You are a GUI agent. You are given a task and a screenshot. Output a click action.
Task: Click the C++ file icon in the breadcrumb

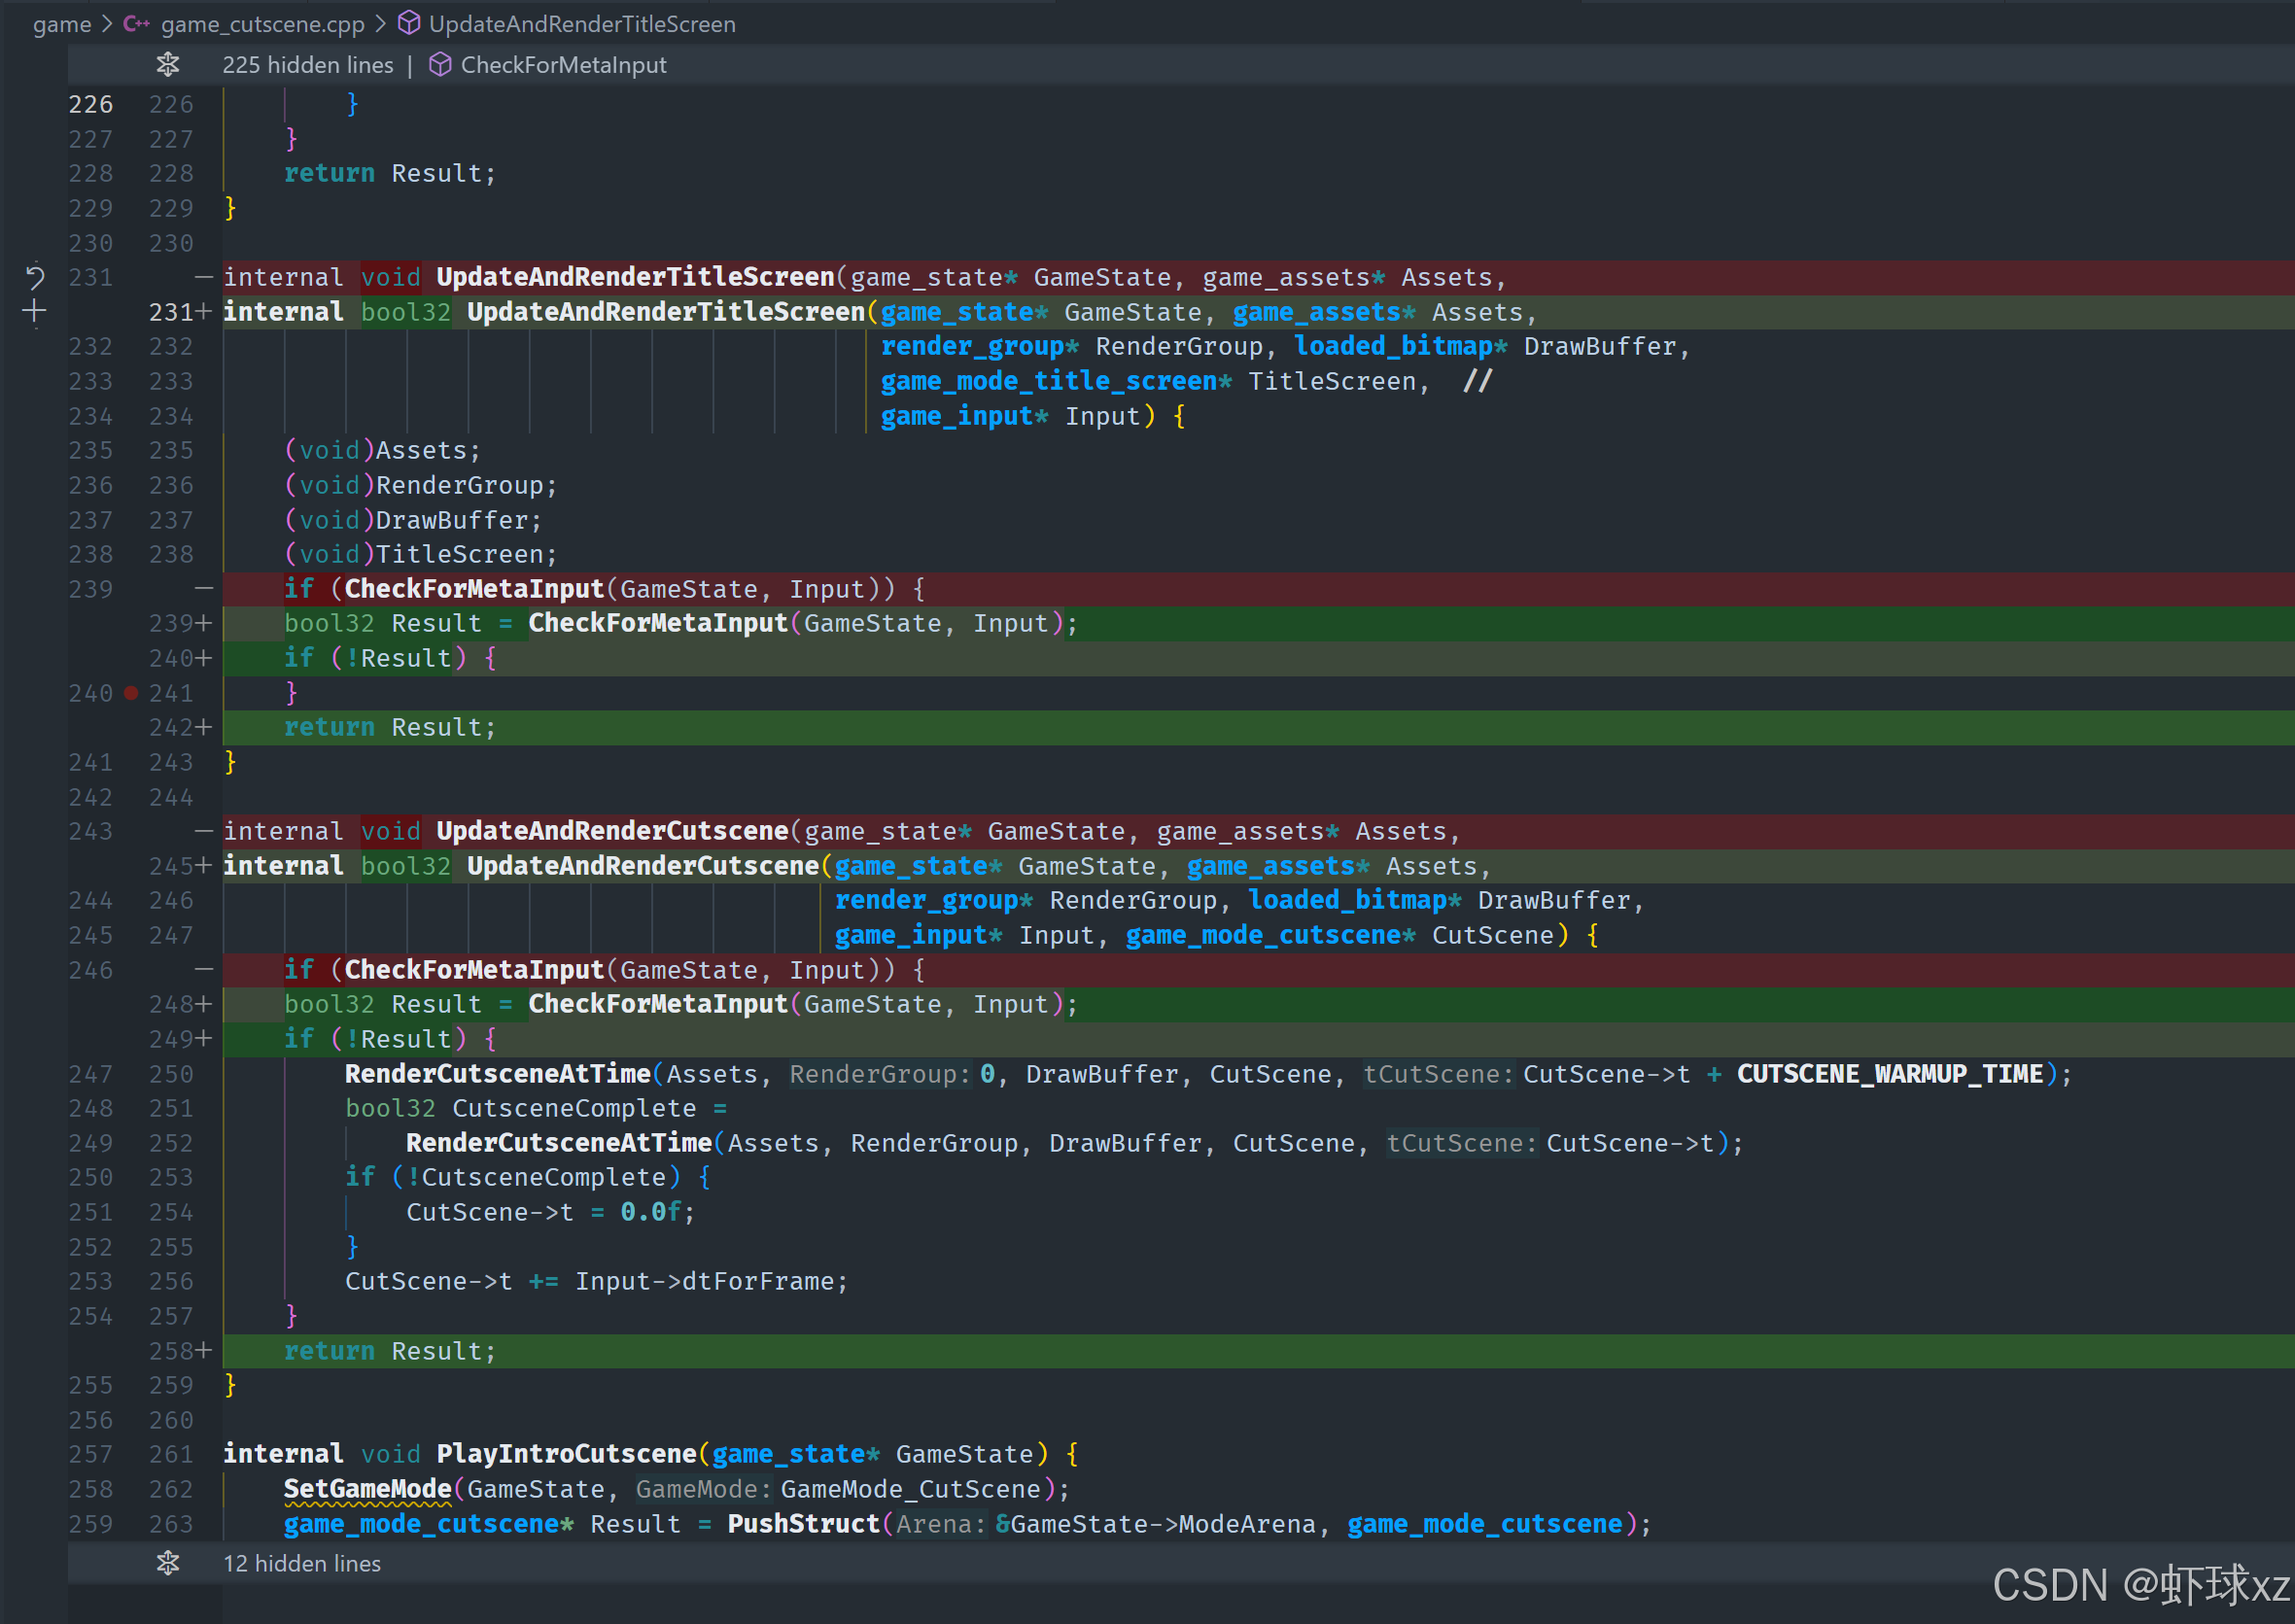click(x=136, y=24)
